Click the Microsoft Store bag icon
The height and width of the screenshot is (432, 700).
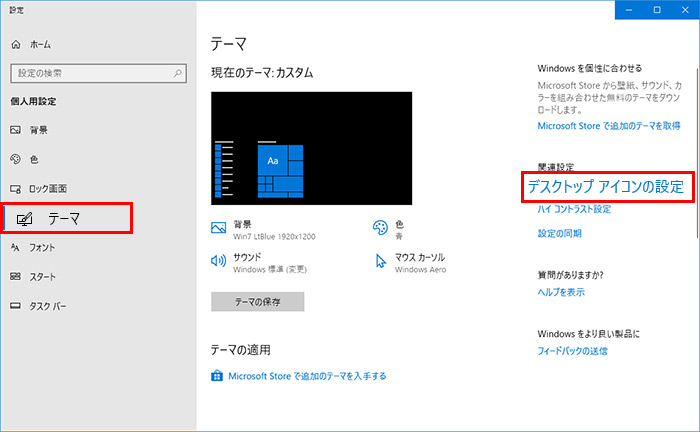tap(217, 376)
